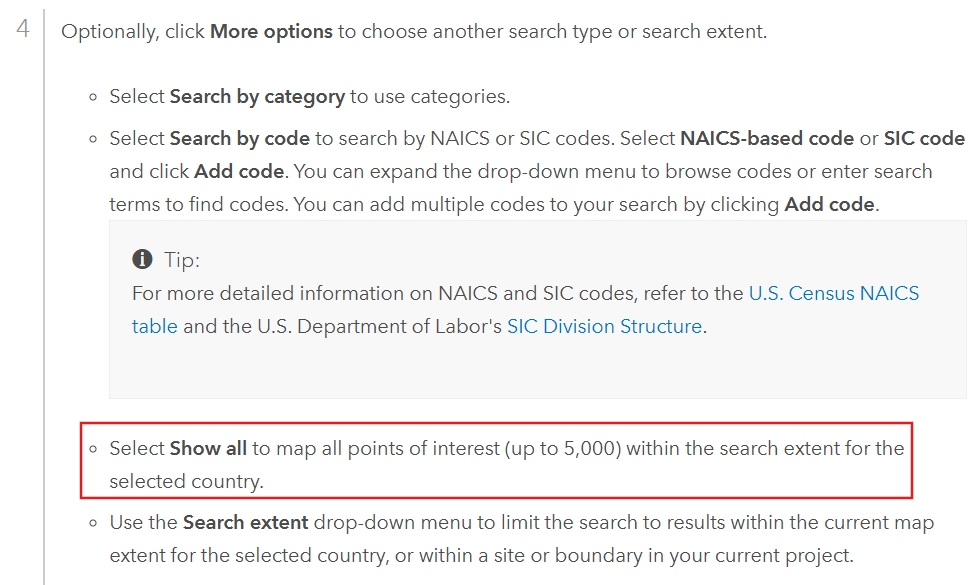Click the "Tip:" heading label
This screenshot has height=585, width=975.
[182, 260]
